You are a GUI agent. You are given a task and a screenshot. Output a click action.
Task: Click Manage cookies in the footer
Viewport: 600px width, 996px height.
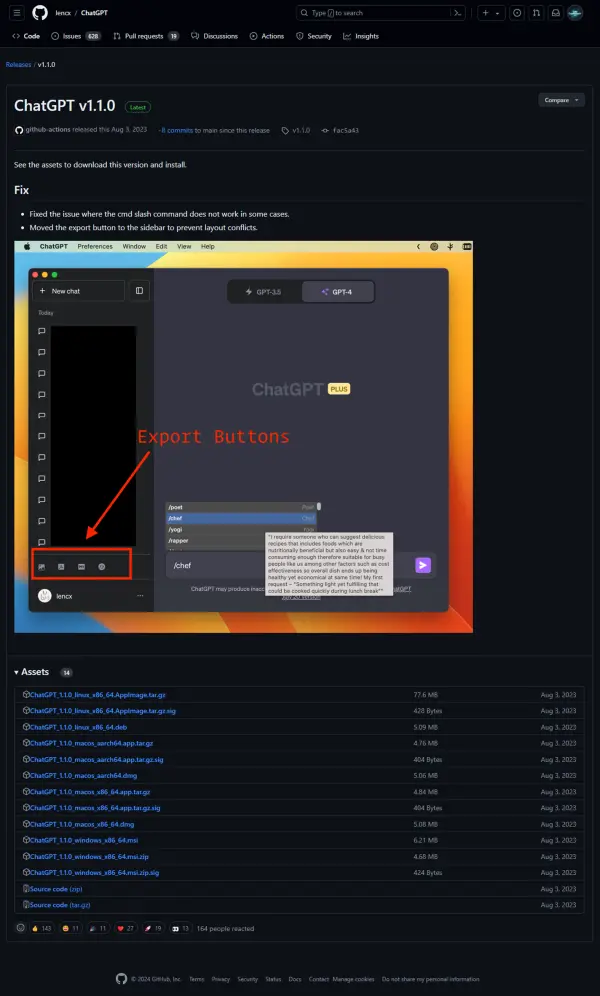click(x=353, y=979)
